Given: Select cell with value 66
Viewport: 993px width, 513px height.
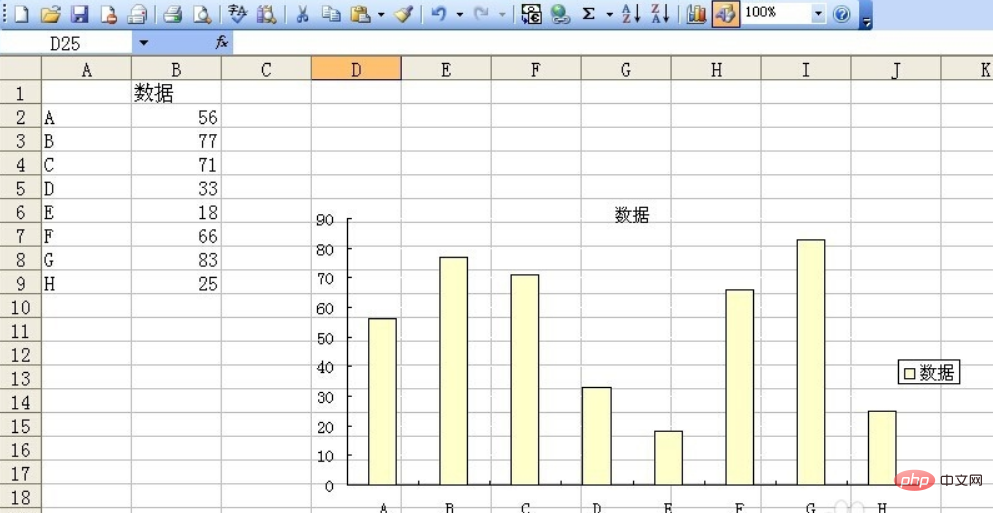Looking at the screenshot, I should [x=177, y=235].
